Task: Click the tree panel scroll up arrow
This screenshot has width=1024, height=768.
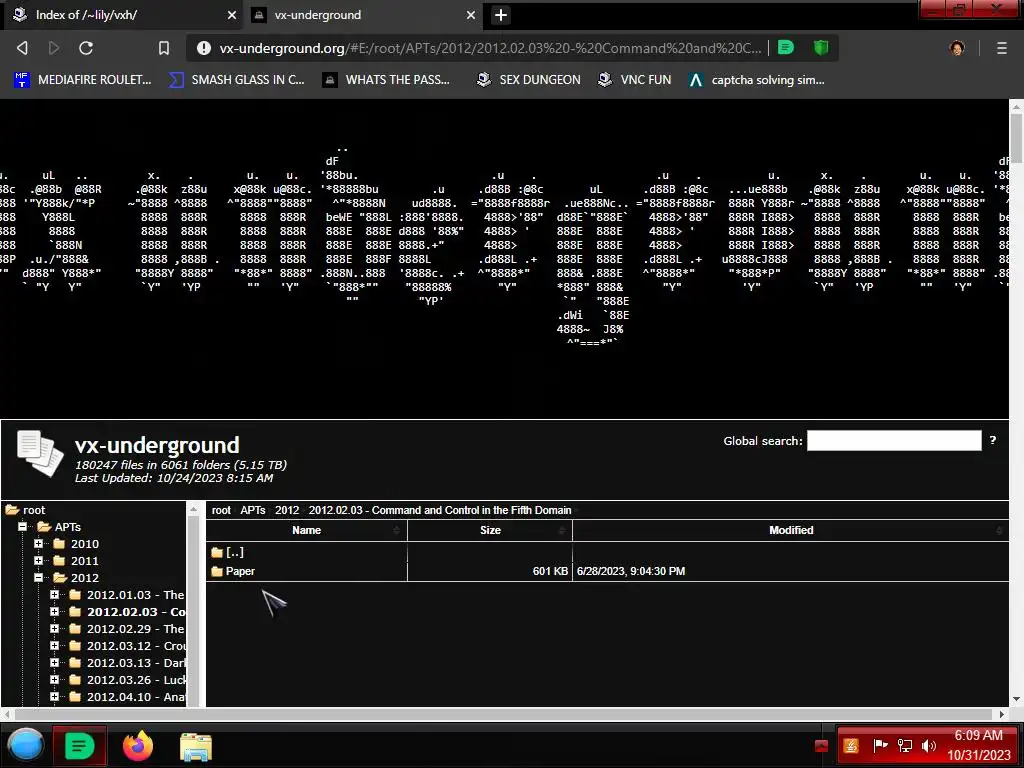Action: pos(193,509)
